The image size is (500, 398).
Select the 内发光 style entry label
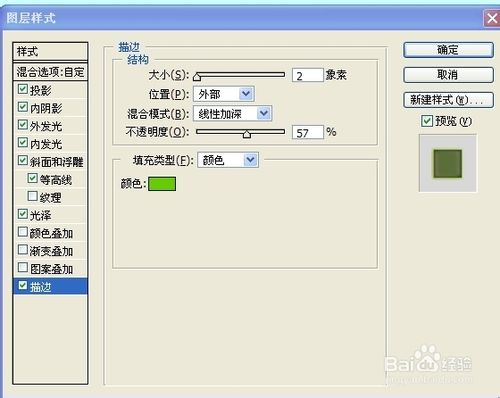[46, 144]
